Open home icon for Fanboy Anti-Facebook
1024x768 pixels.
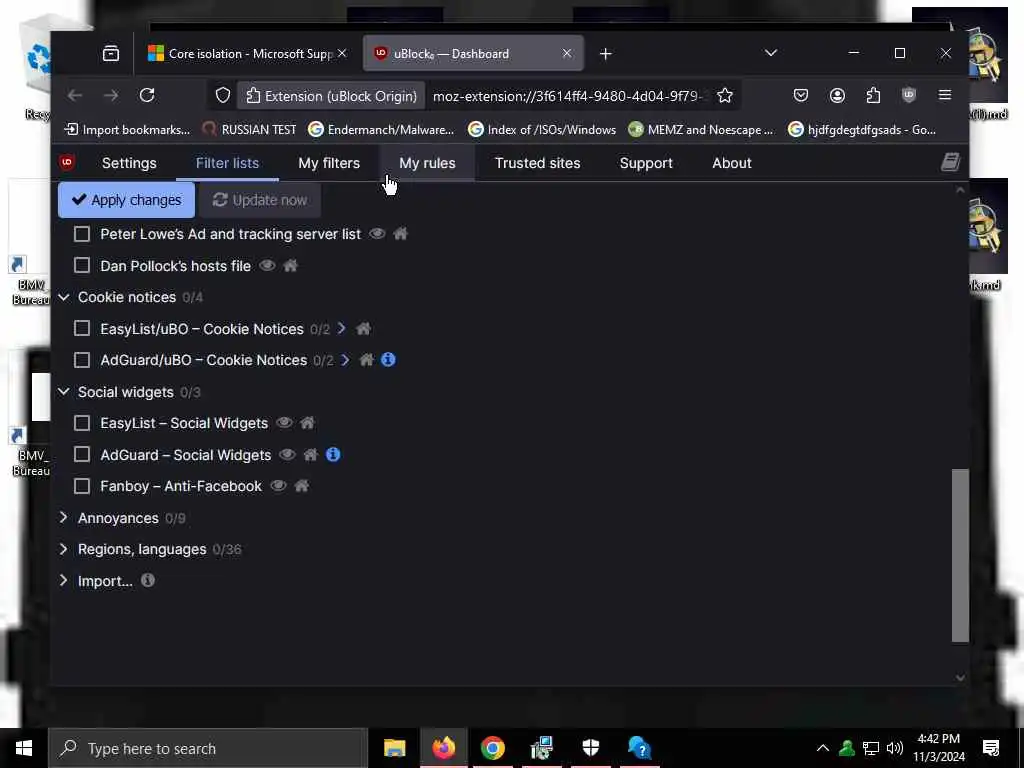302,486
